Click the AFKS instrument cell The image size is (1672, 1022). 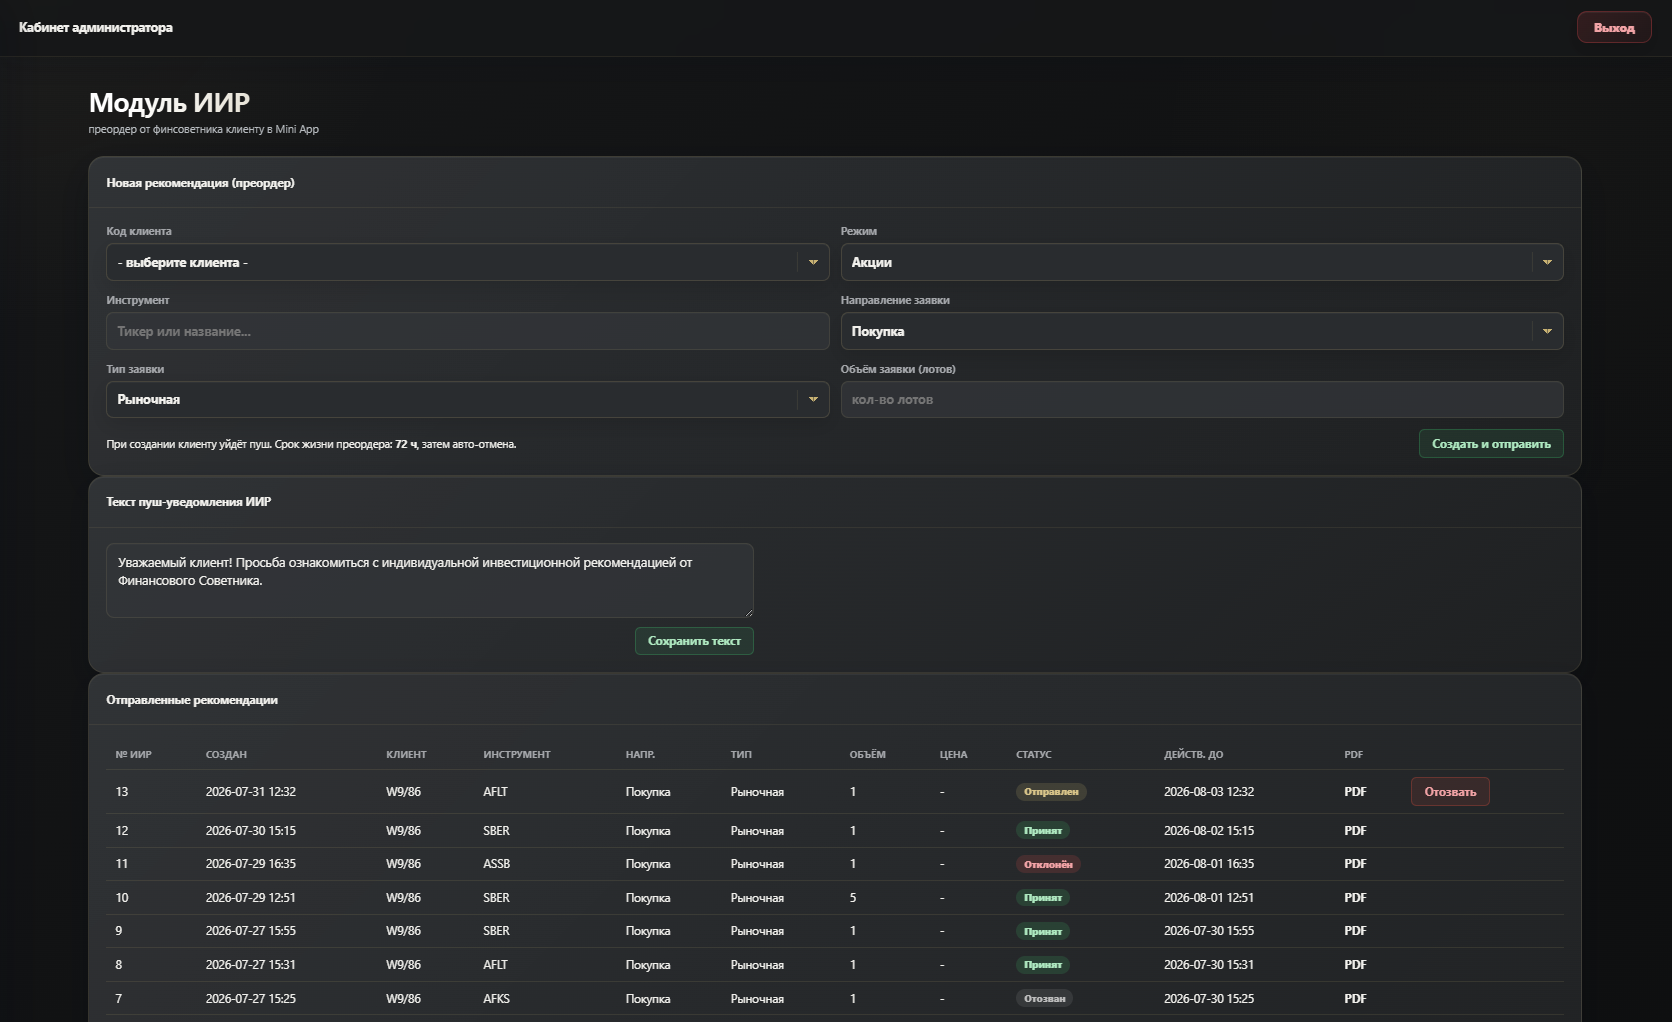(496, 998)
